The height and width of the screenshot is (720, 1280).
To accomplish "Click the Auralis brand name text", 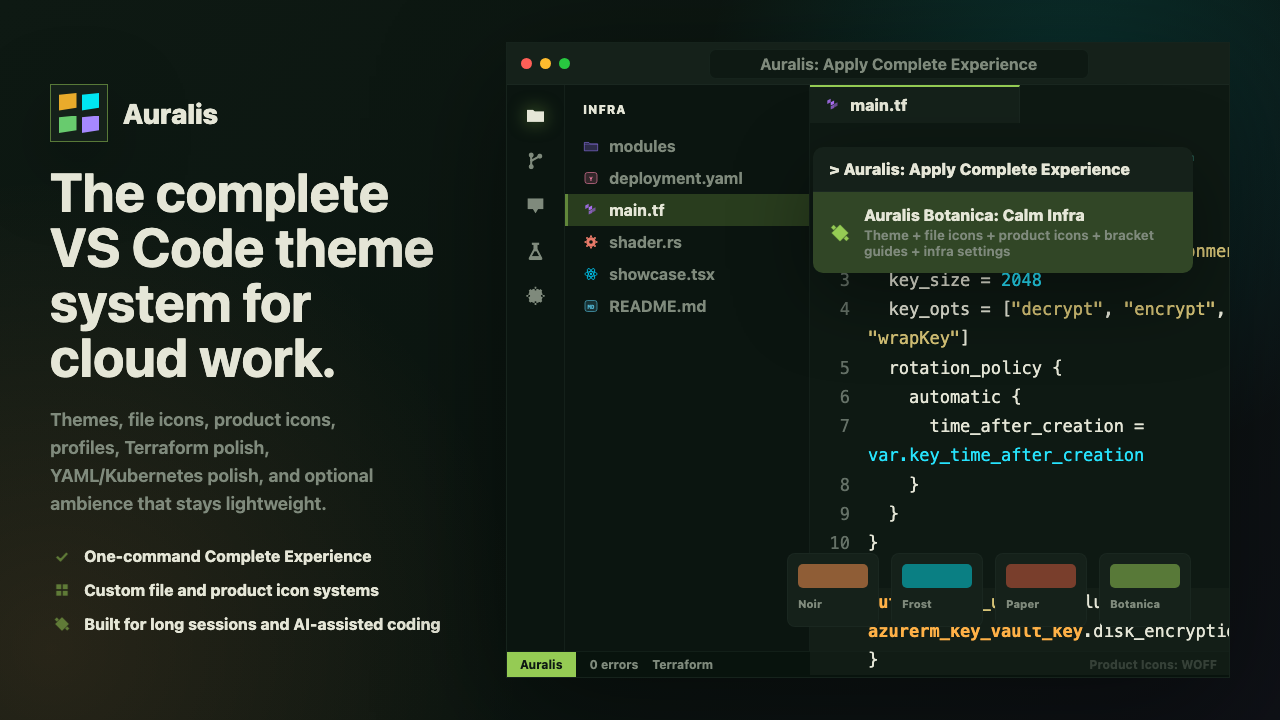I will tap(170, 114).
